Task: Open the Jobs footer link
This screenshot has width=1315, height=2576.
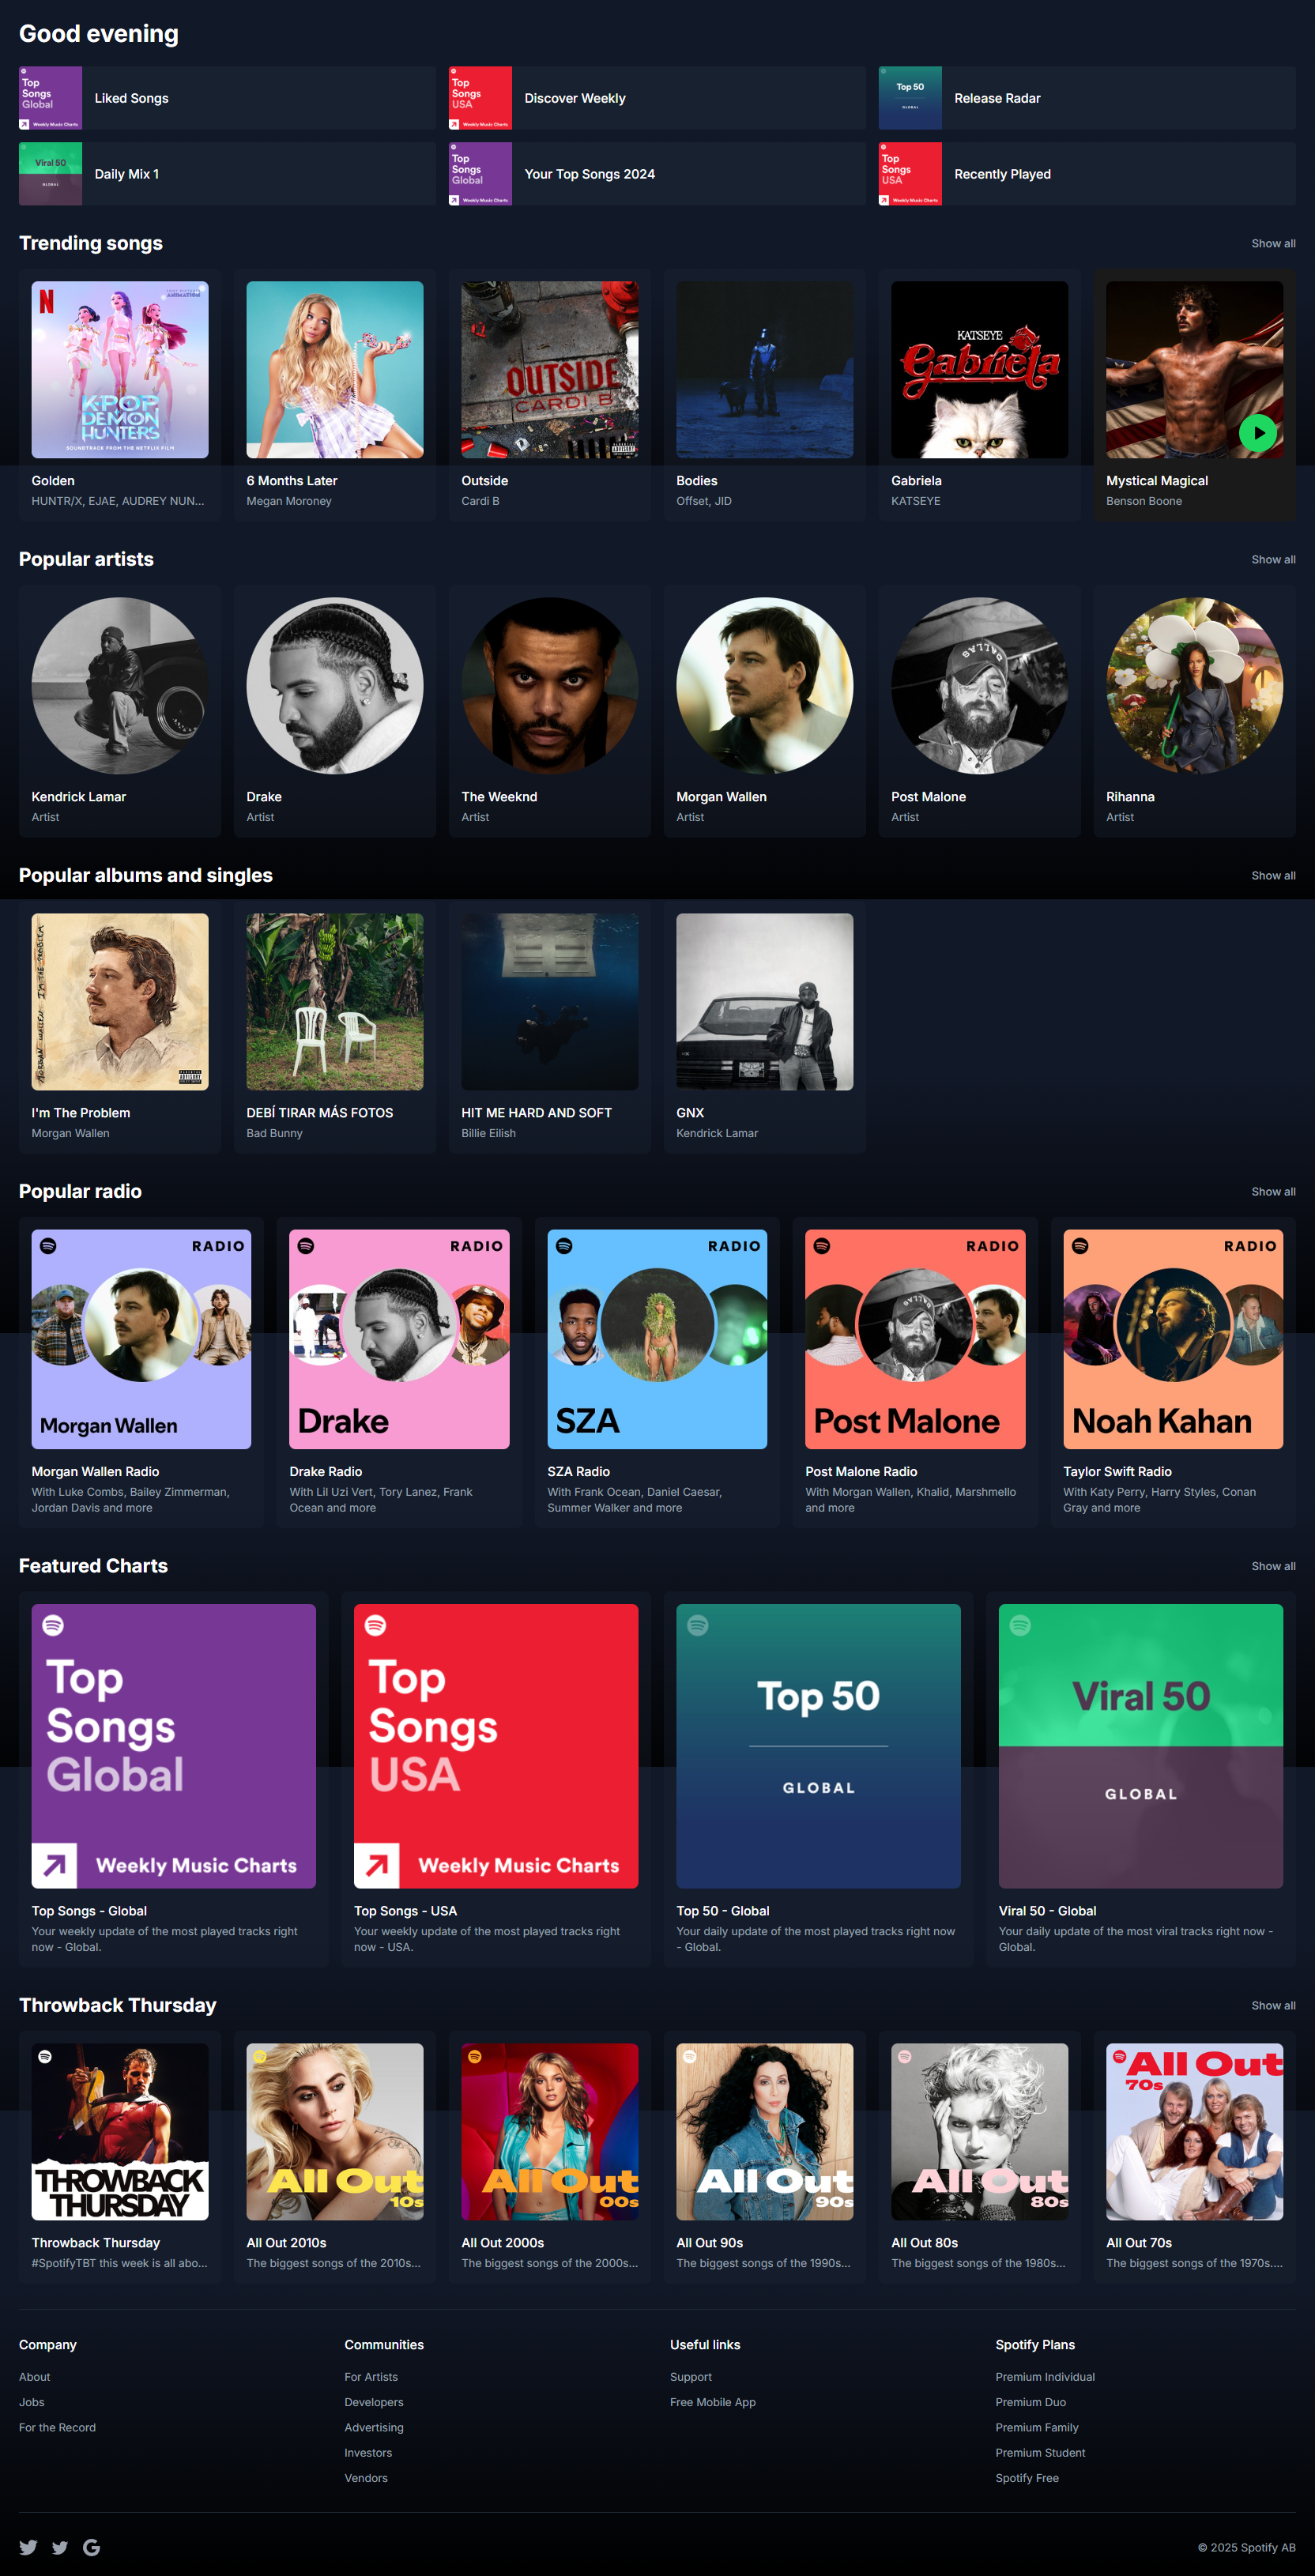Action: pyautogui.click(x=32, y=2402)
